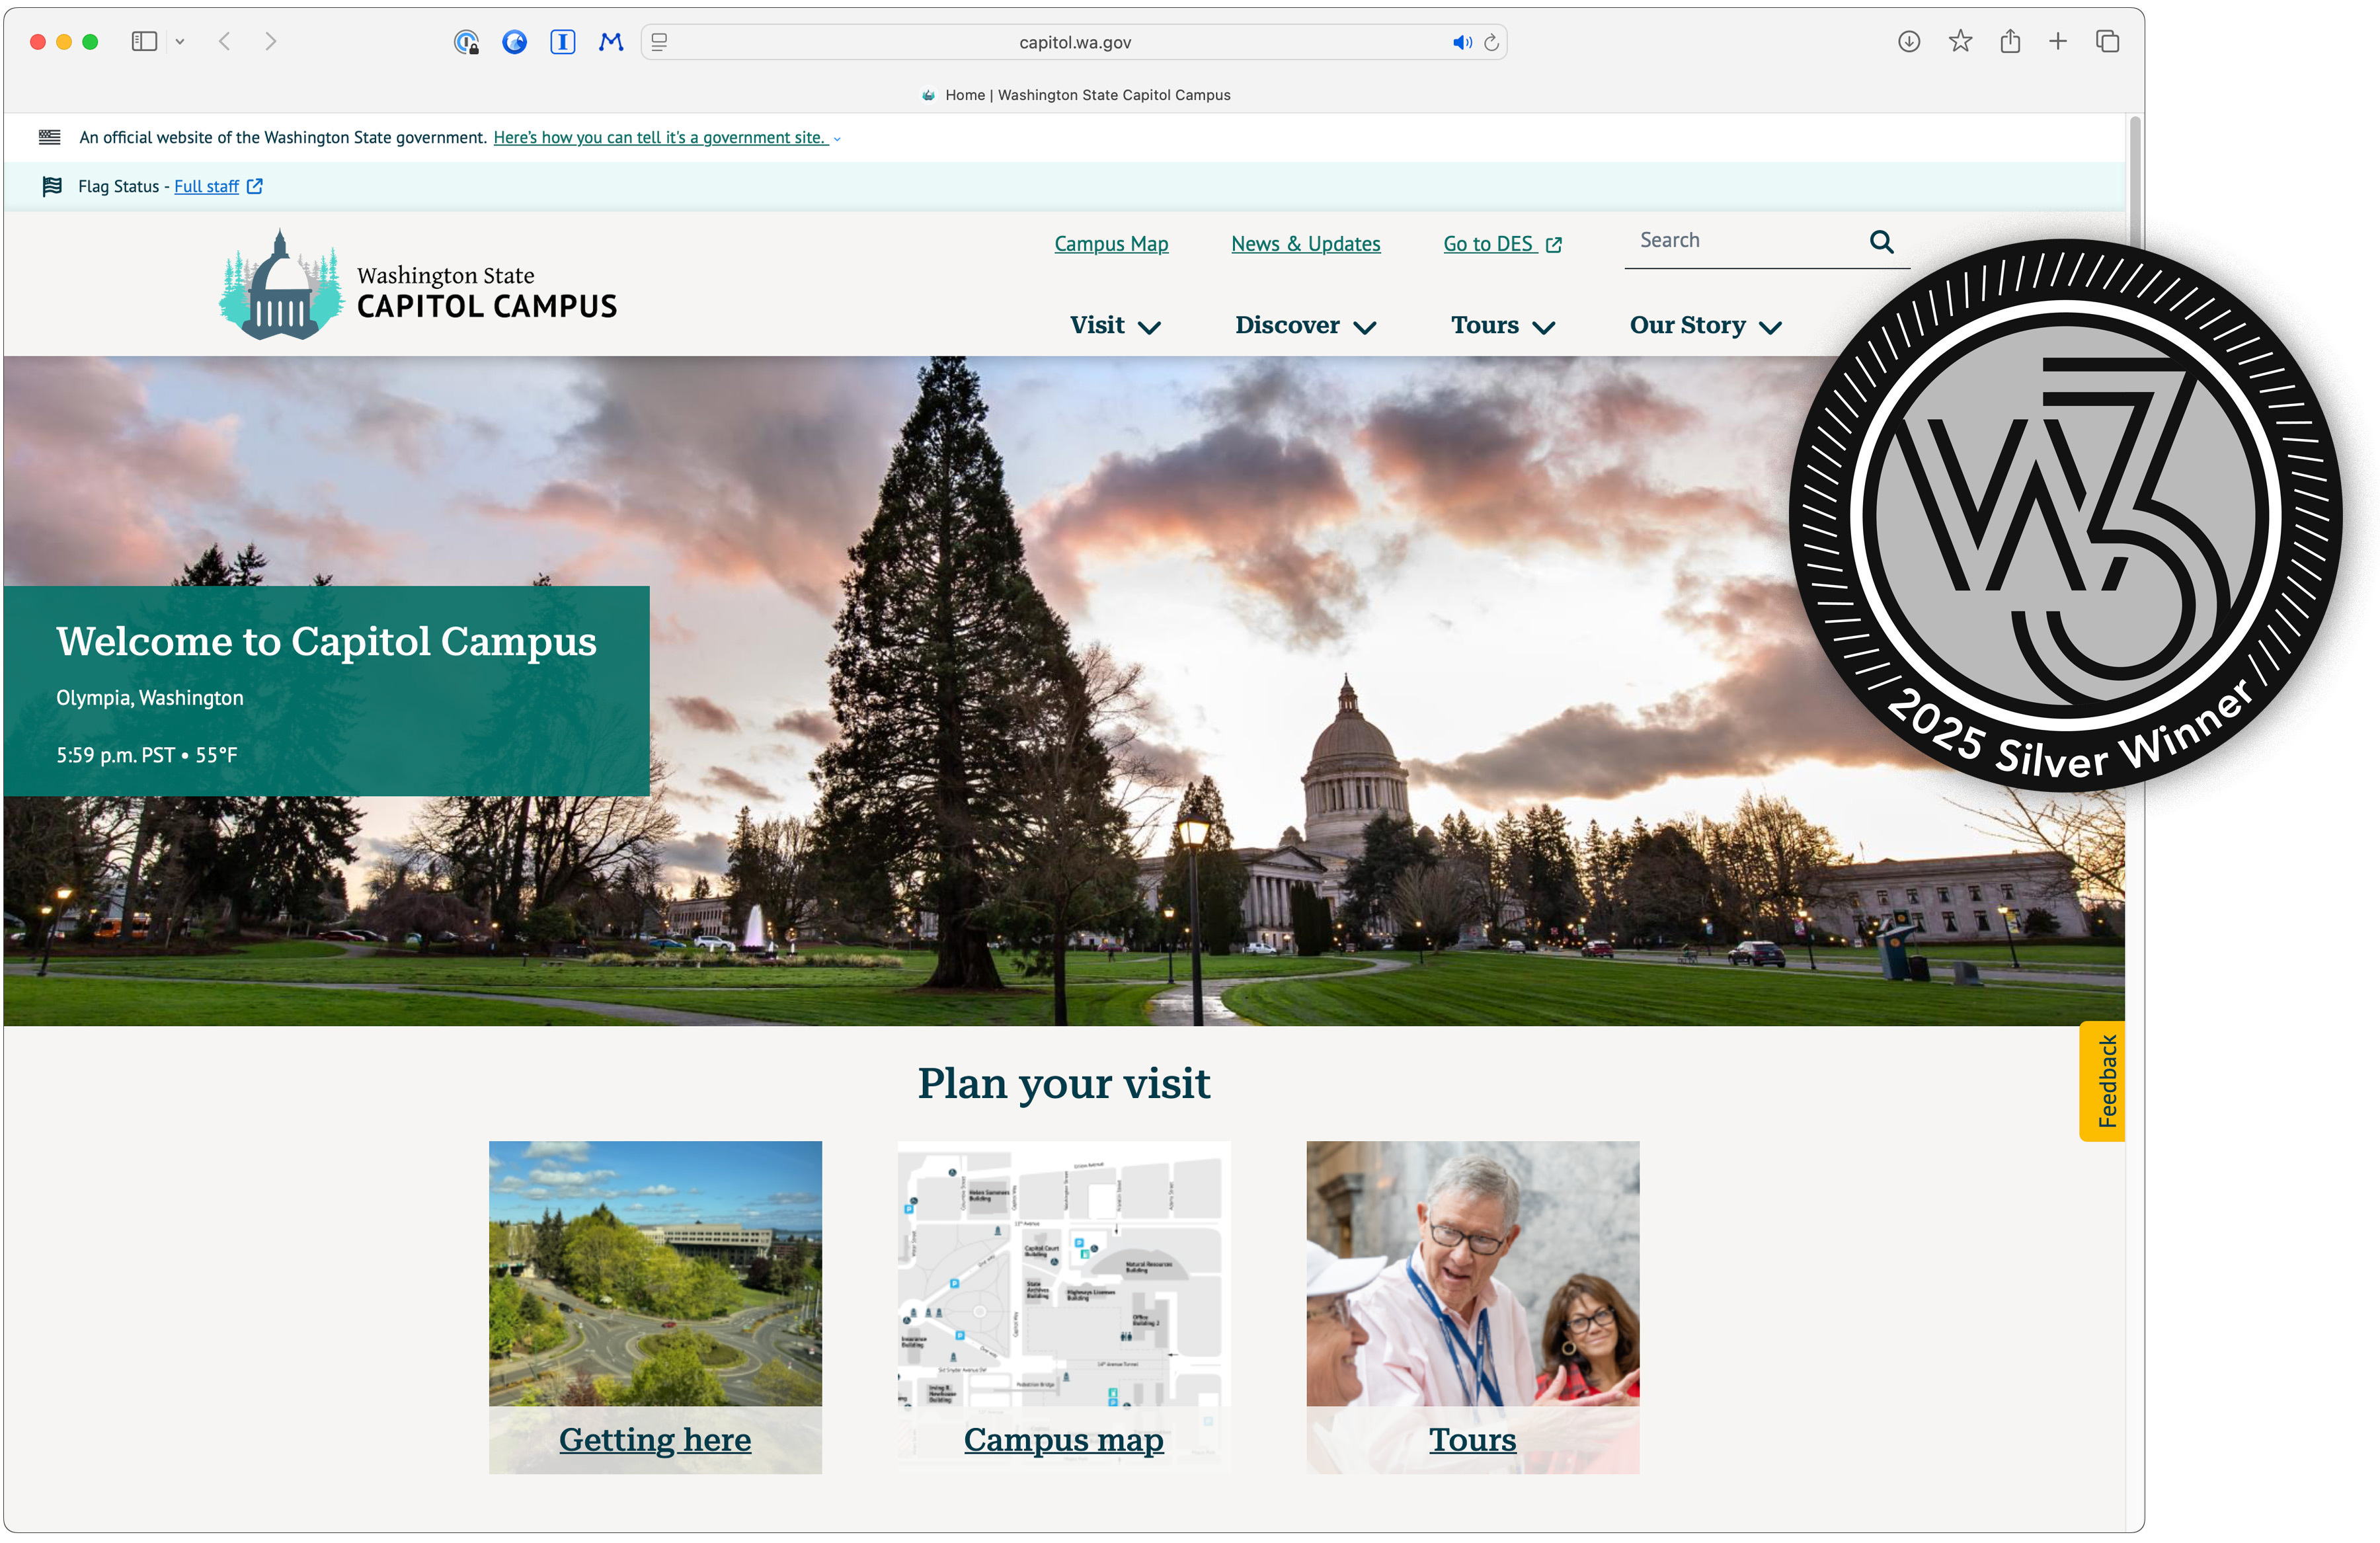Follow the News & Updates link
The width and height of the screenshot is (2380, 1543).
(1305, 243)
